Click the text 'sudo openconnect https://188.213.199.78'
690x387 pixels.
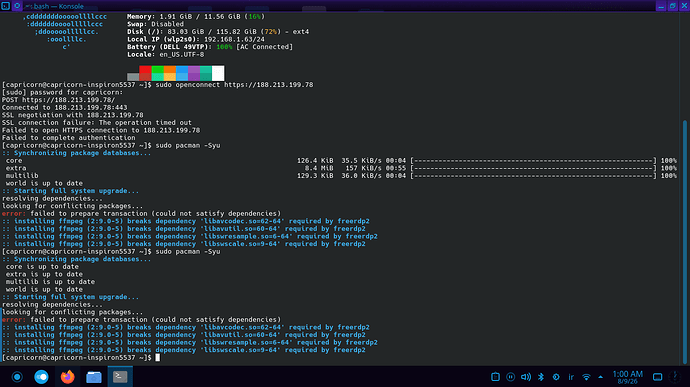point(234,85)
